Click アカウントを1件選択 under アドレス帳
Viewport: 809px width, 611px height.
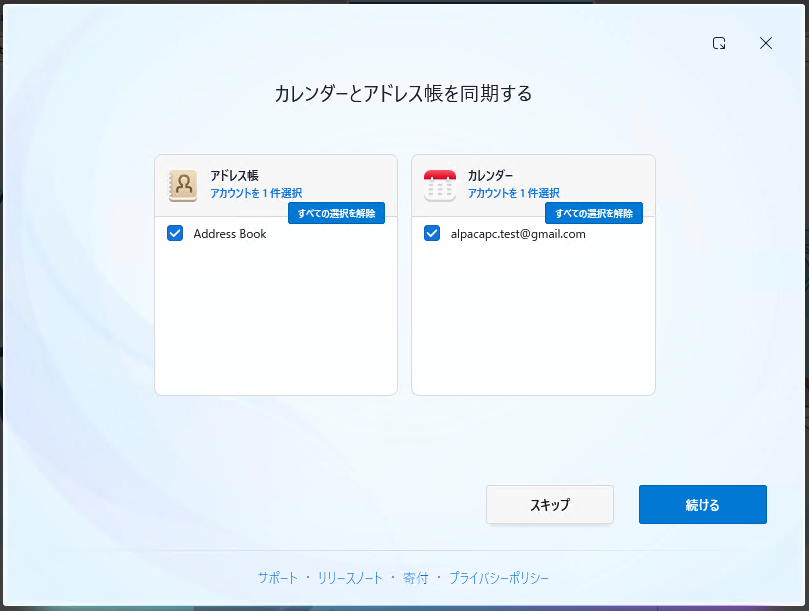256,193
